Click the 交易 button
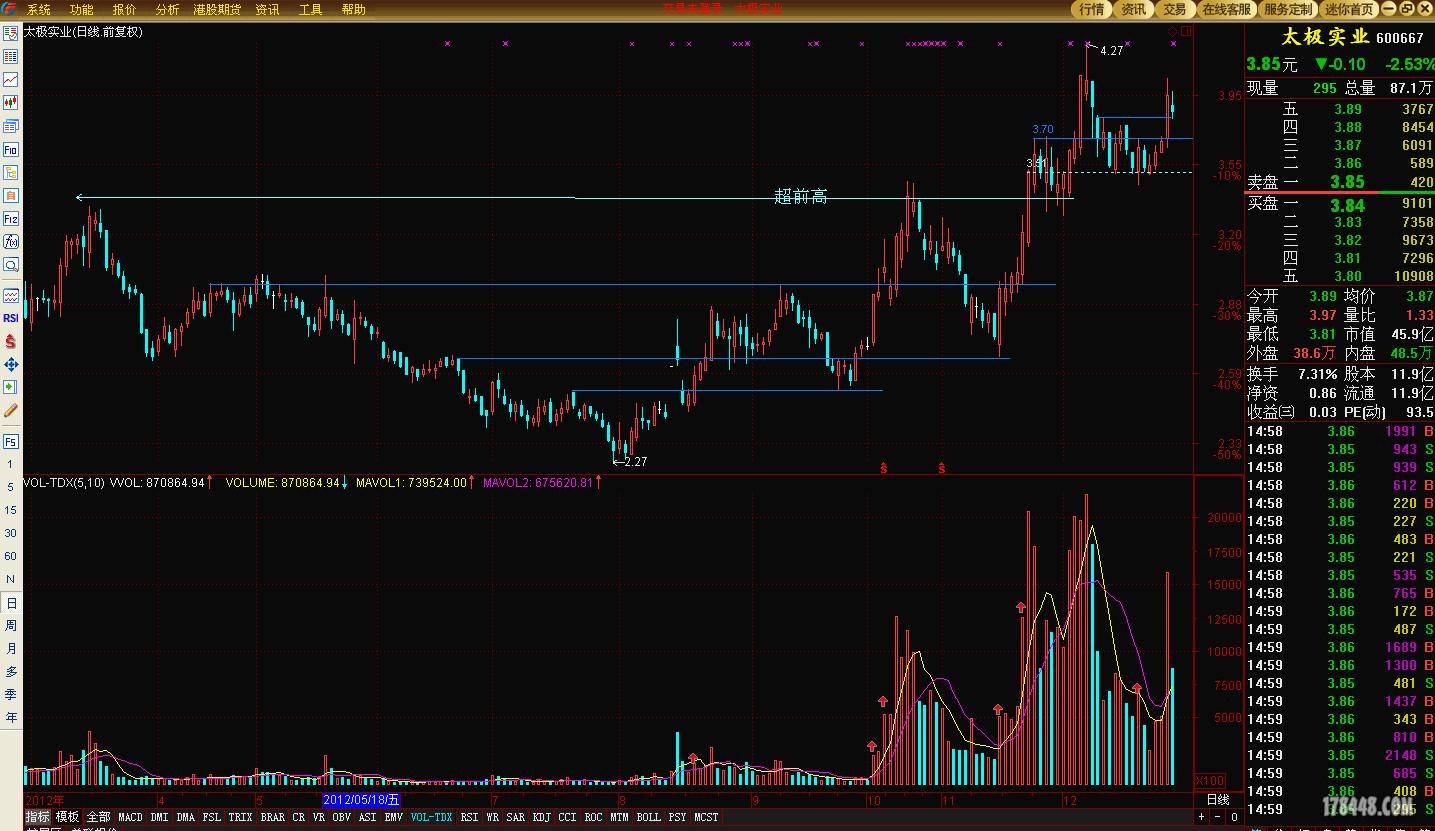 point(1175,9)
